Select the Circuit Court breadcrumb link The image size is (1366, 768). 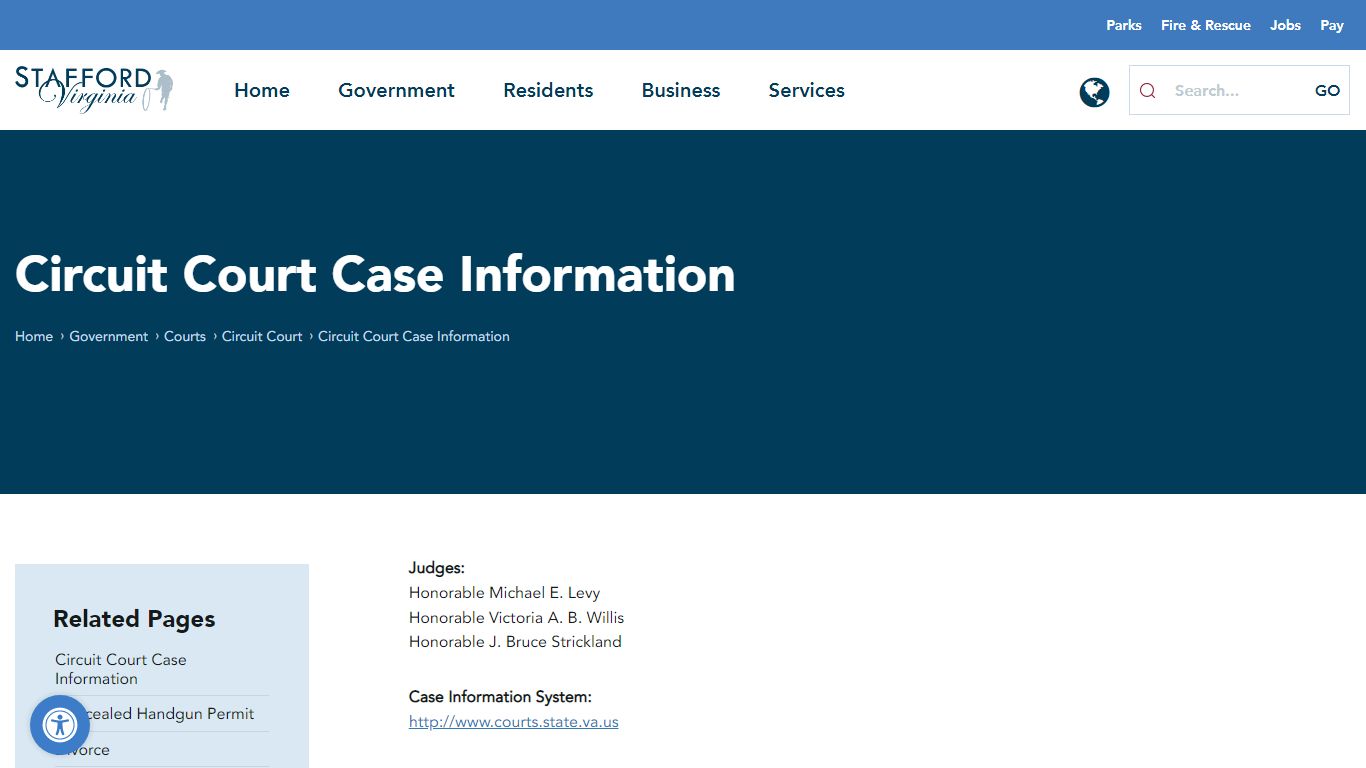click(x=262, y=336)
